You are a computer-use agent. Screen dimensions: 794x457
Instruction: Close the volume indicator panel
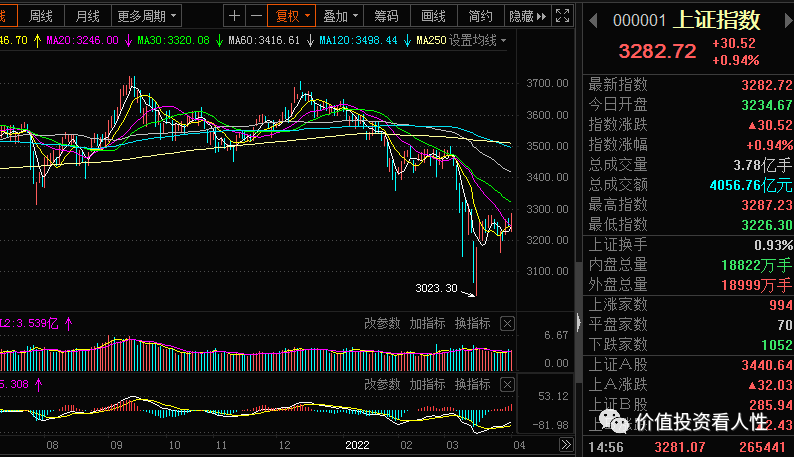pos(507,323)
